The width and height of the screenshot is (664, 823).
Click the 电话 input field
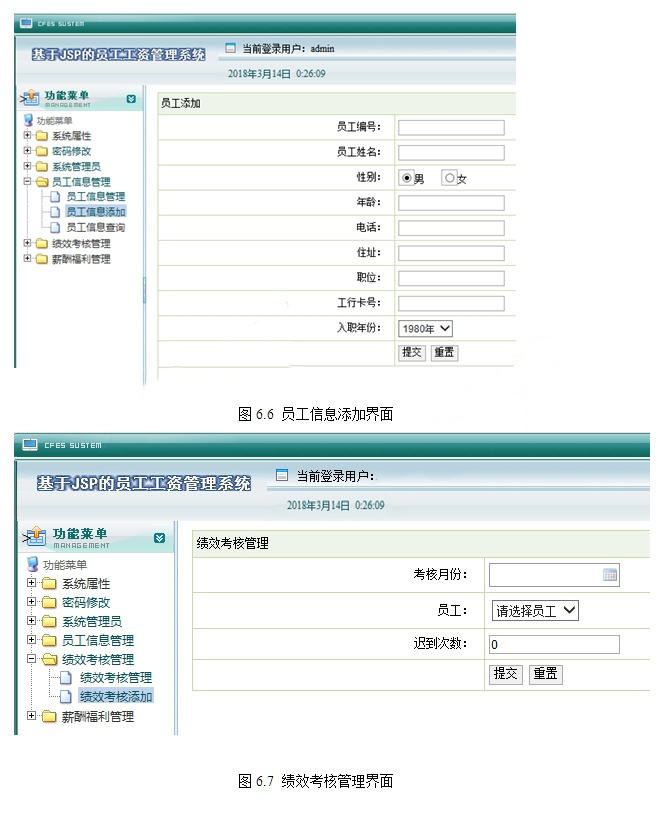(x=451, y=228)
